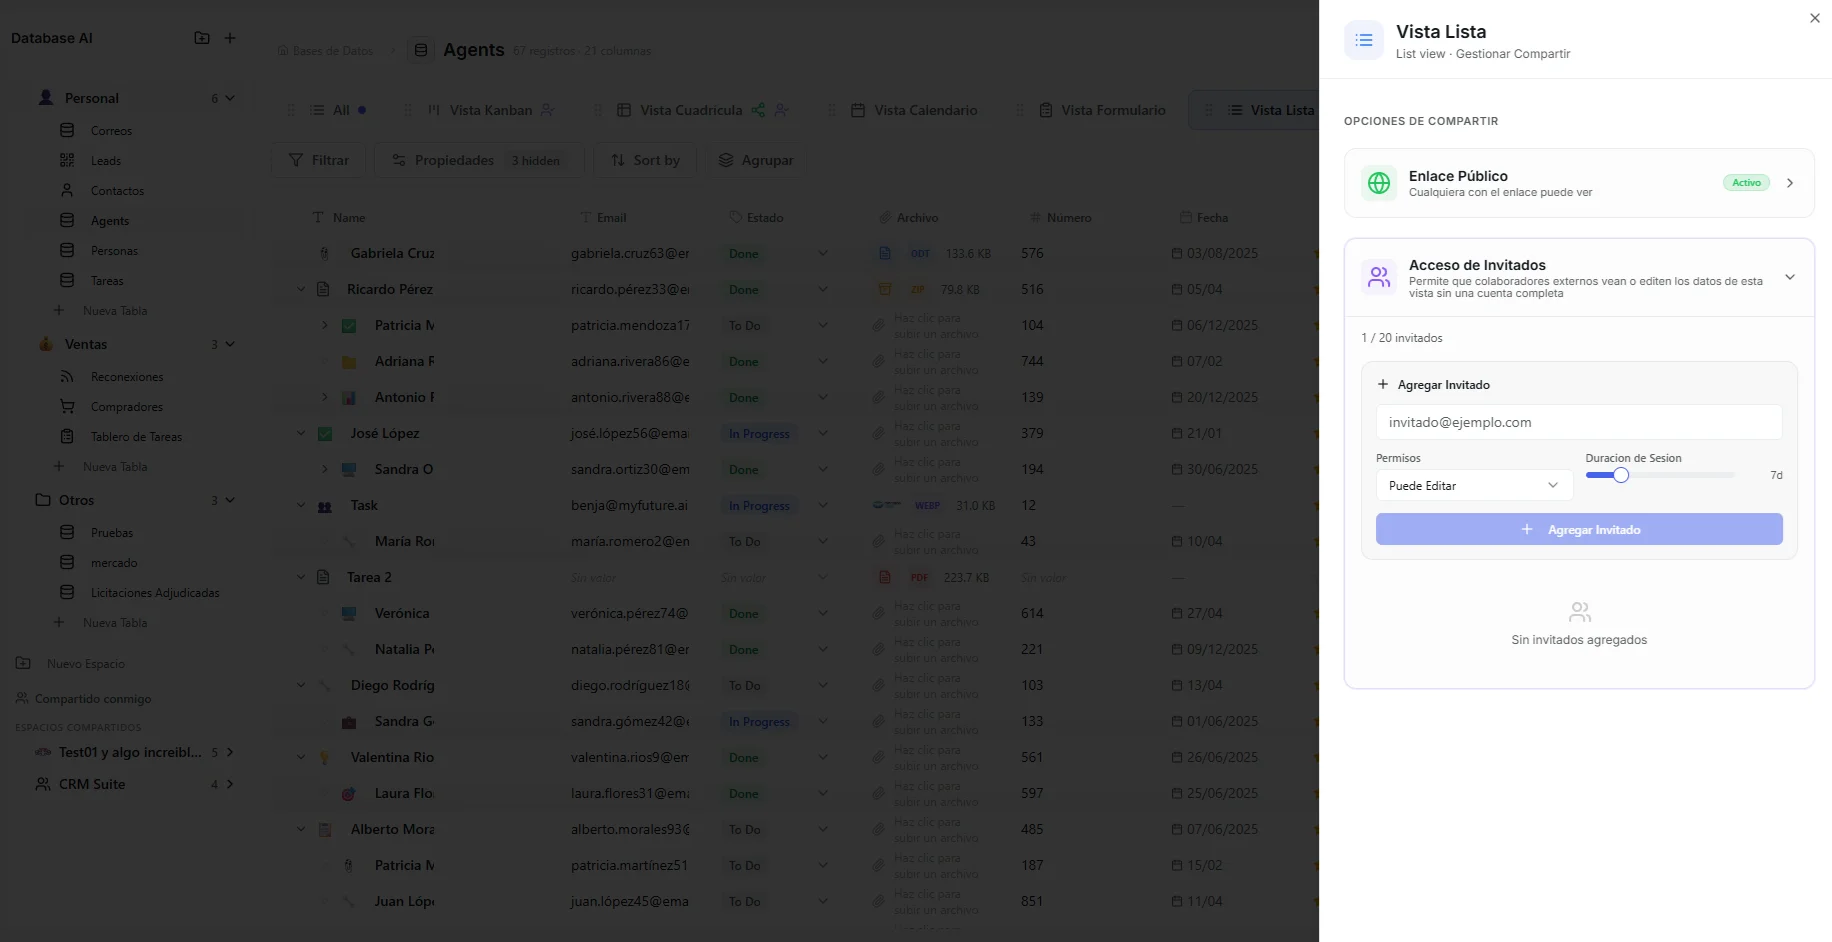Open Propiedades with 3 hidden

478,160
